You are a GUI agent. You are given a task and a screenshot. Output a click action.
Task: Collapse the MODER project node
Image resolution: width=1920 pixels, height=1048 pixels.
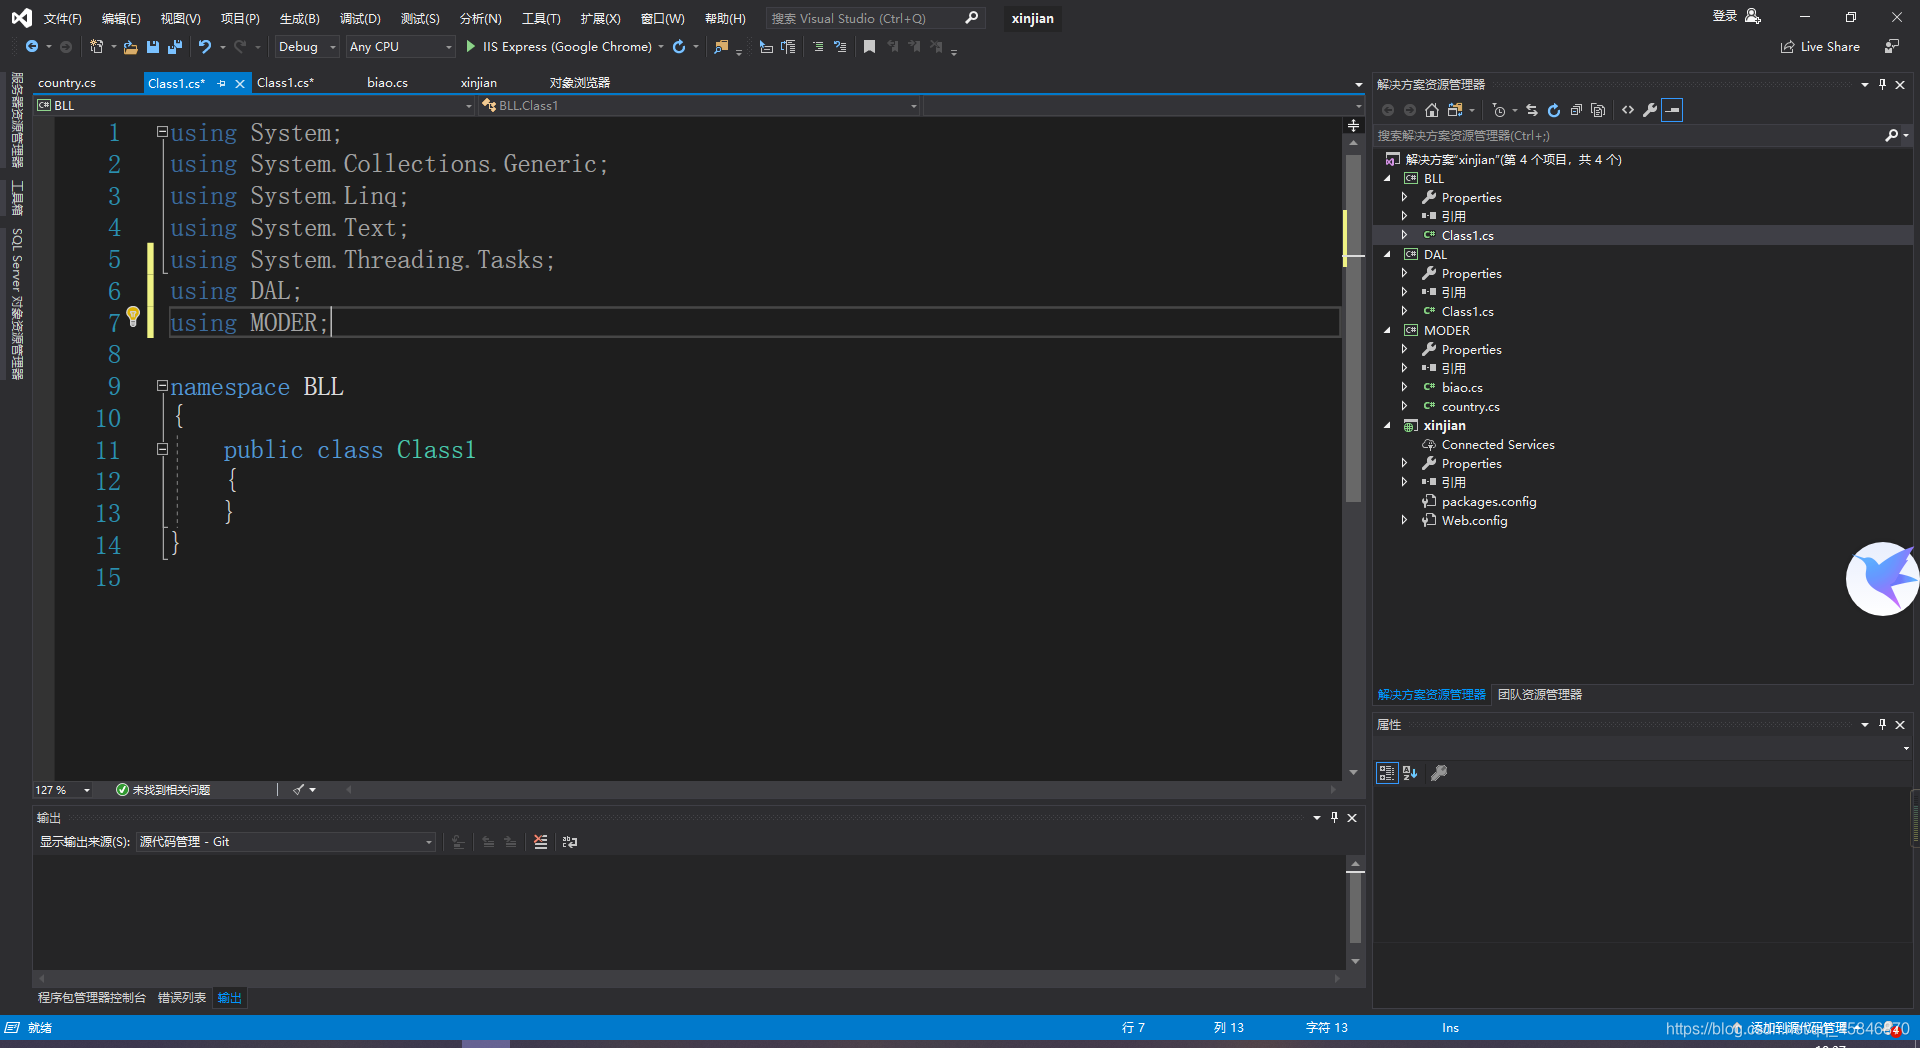tap(1387, 330)
